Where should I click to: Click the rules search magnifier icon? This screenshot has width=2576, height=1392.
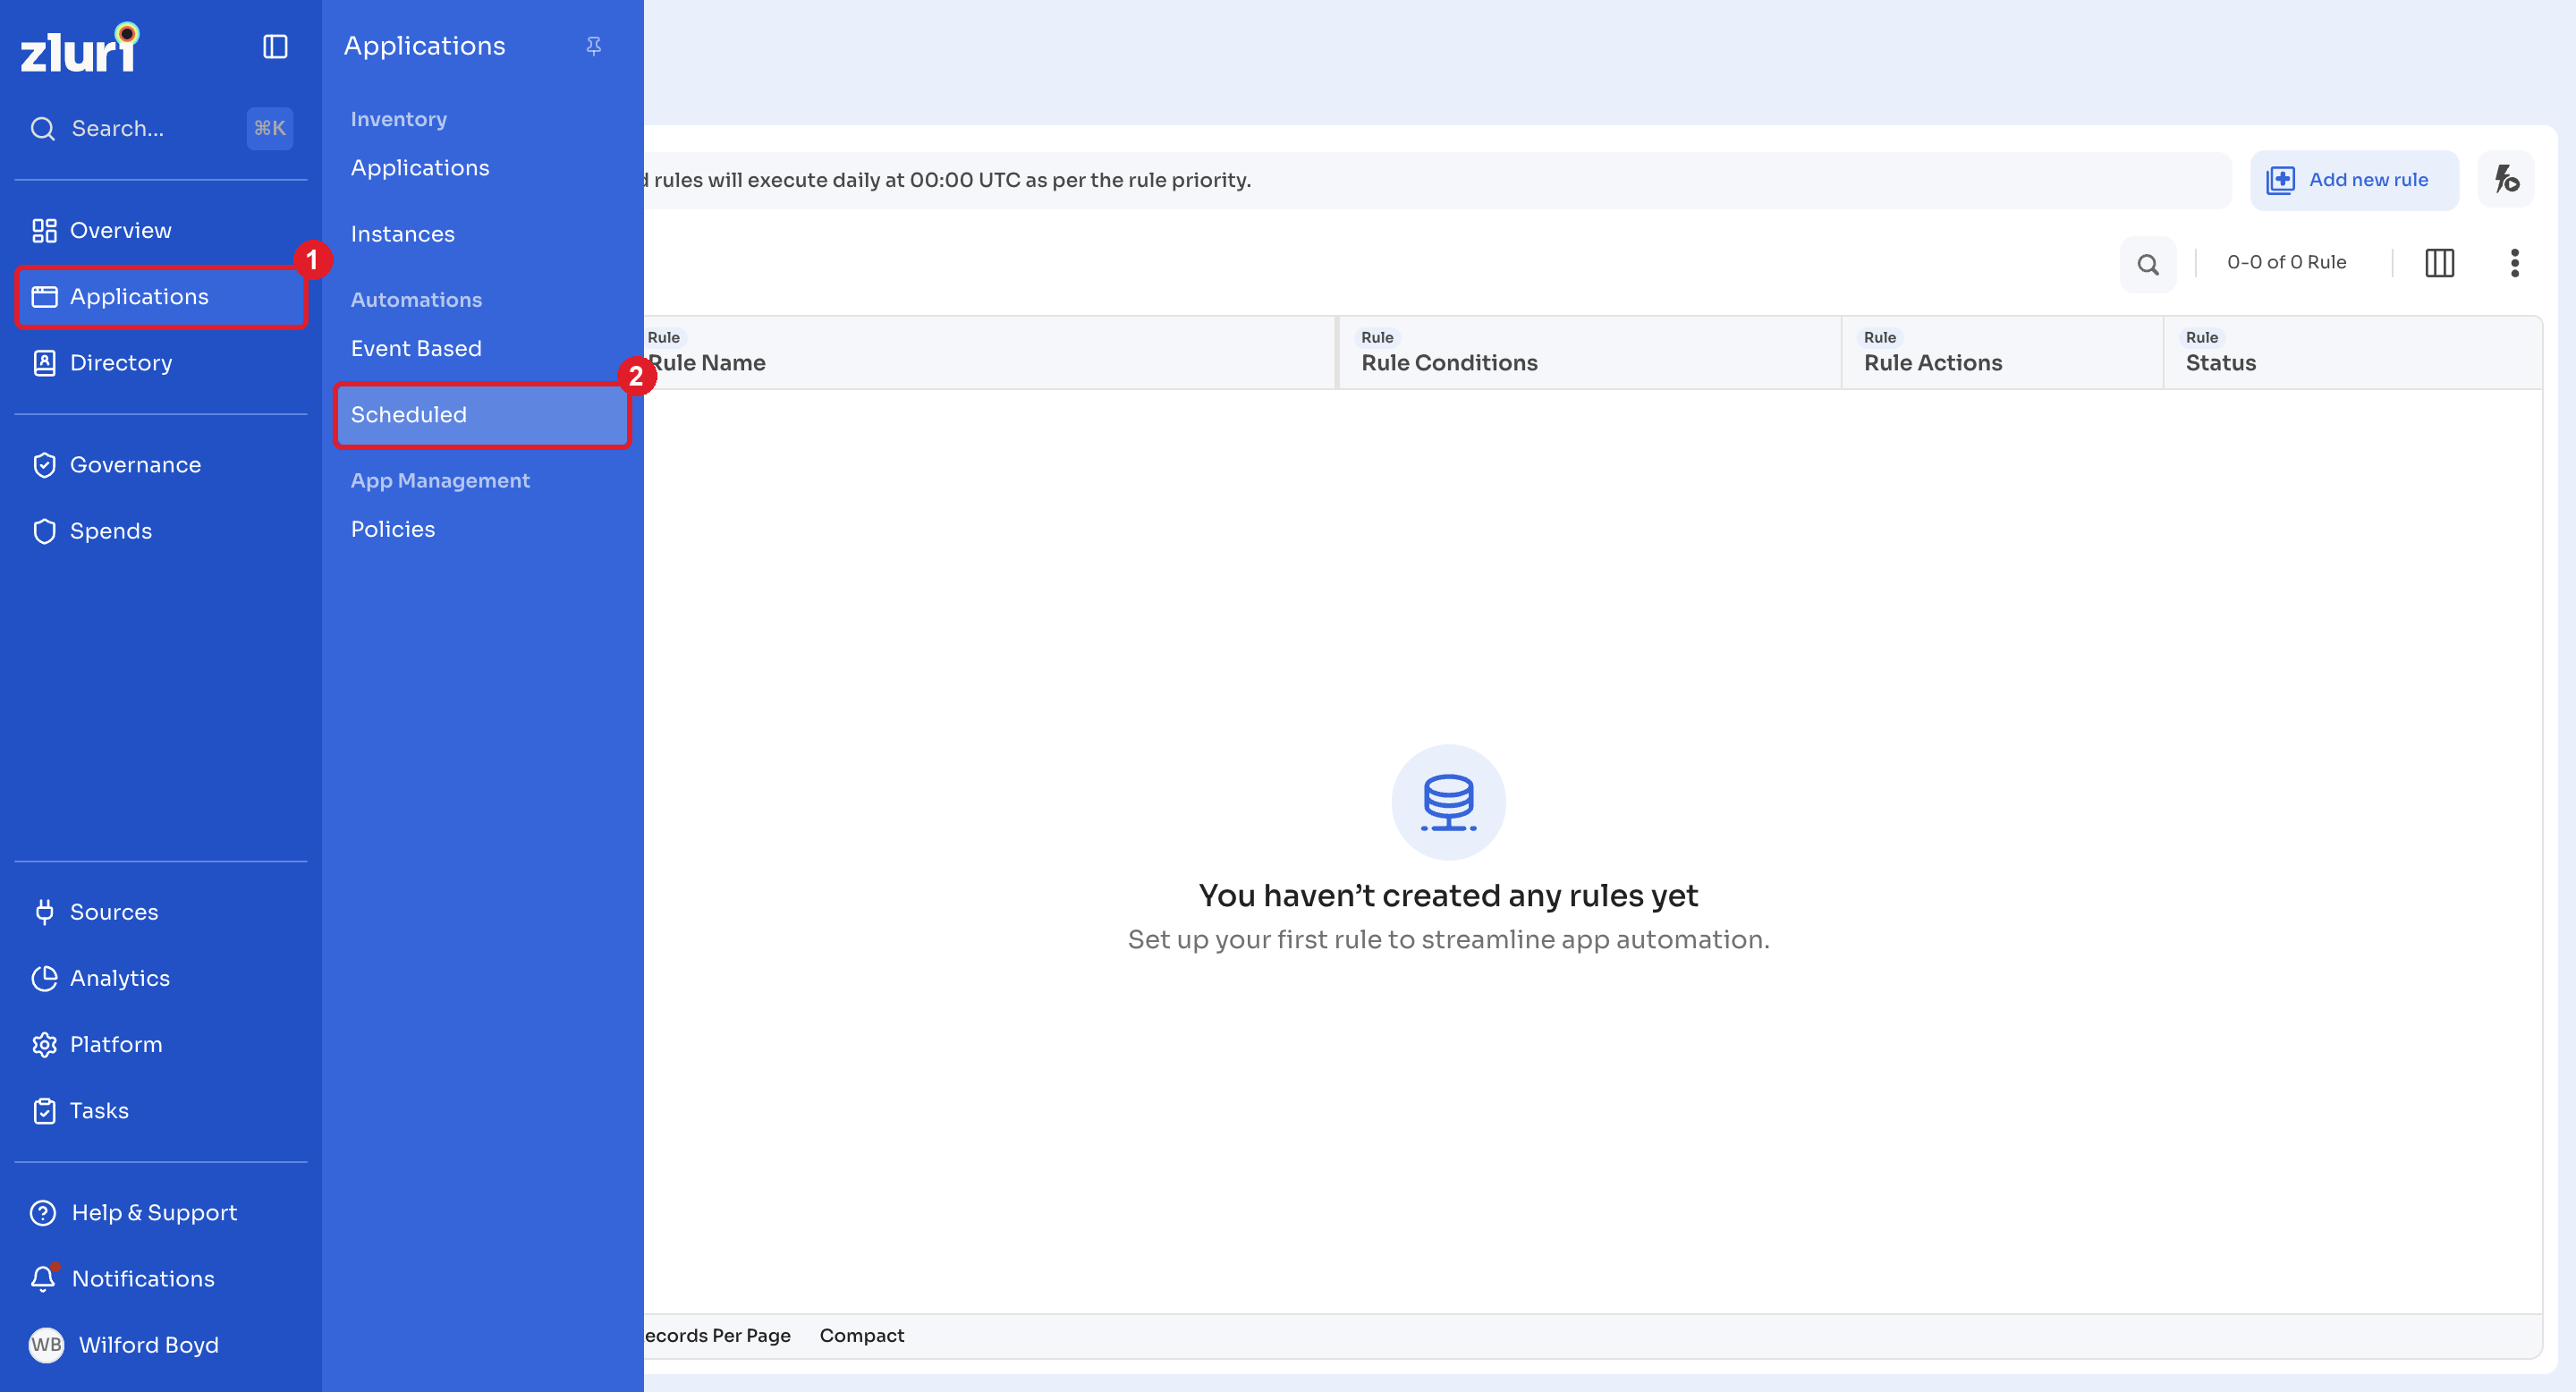click(x=2148, y=264)
